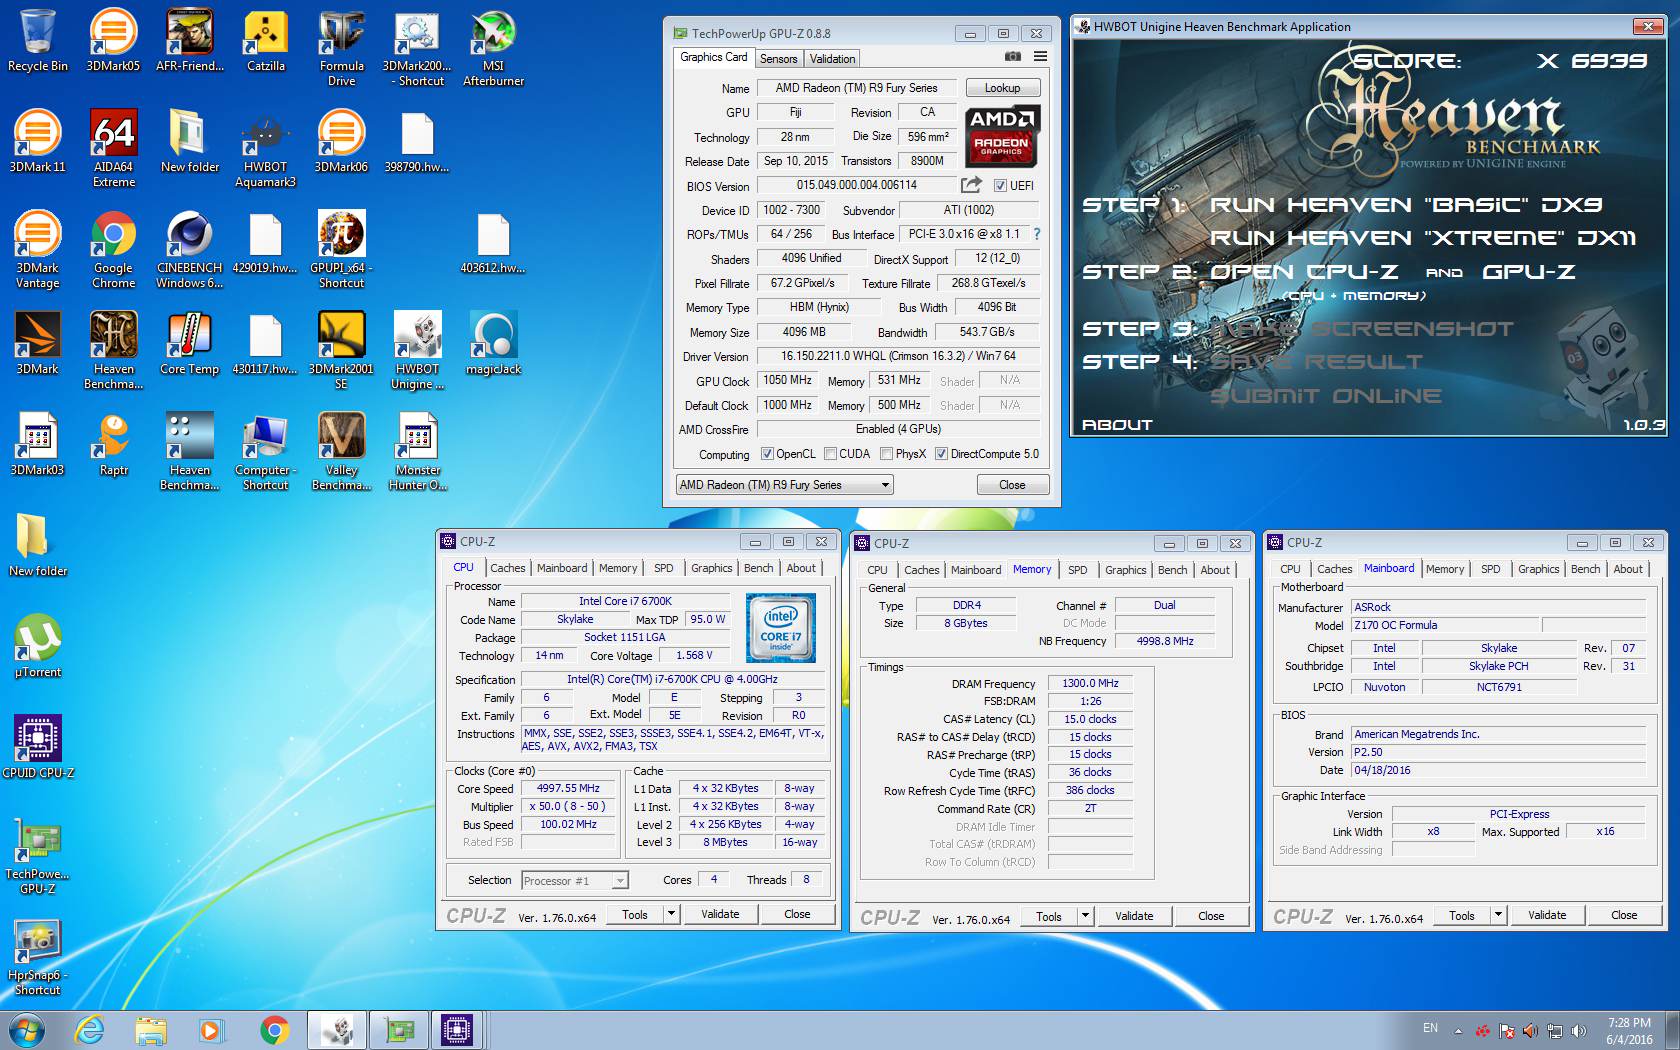Open 398790.hw... file on desktop
This screenshot has width=1680, height=1050.
pos(417,141)
